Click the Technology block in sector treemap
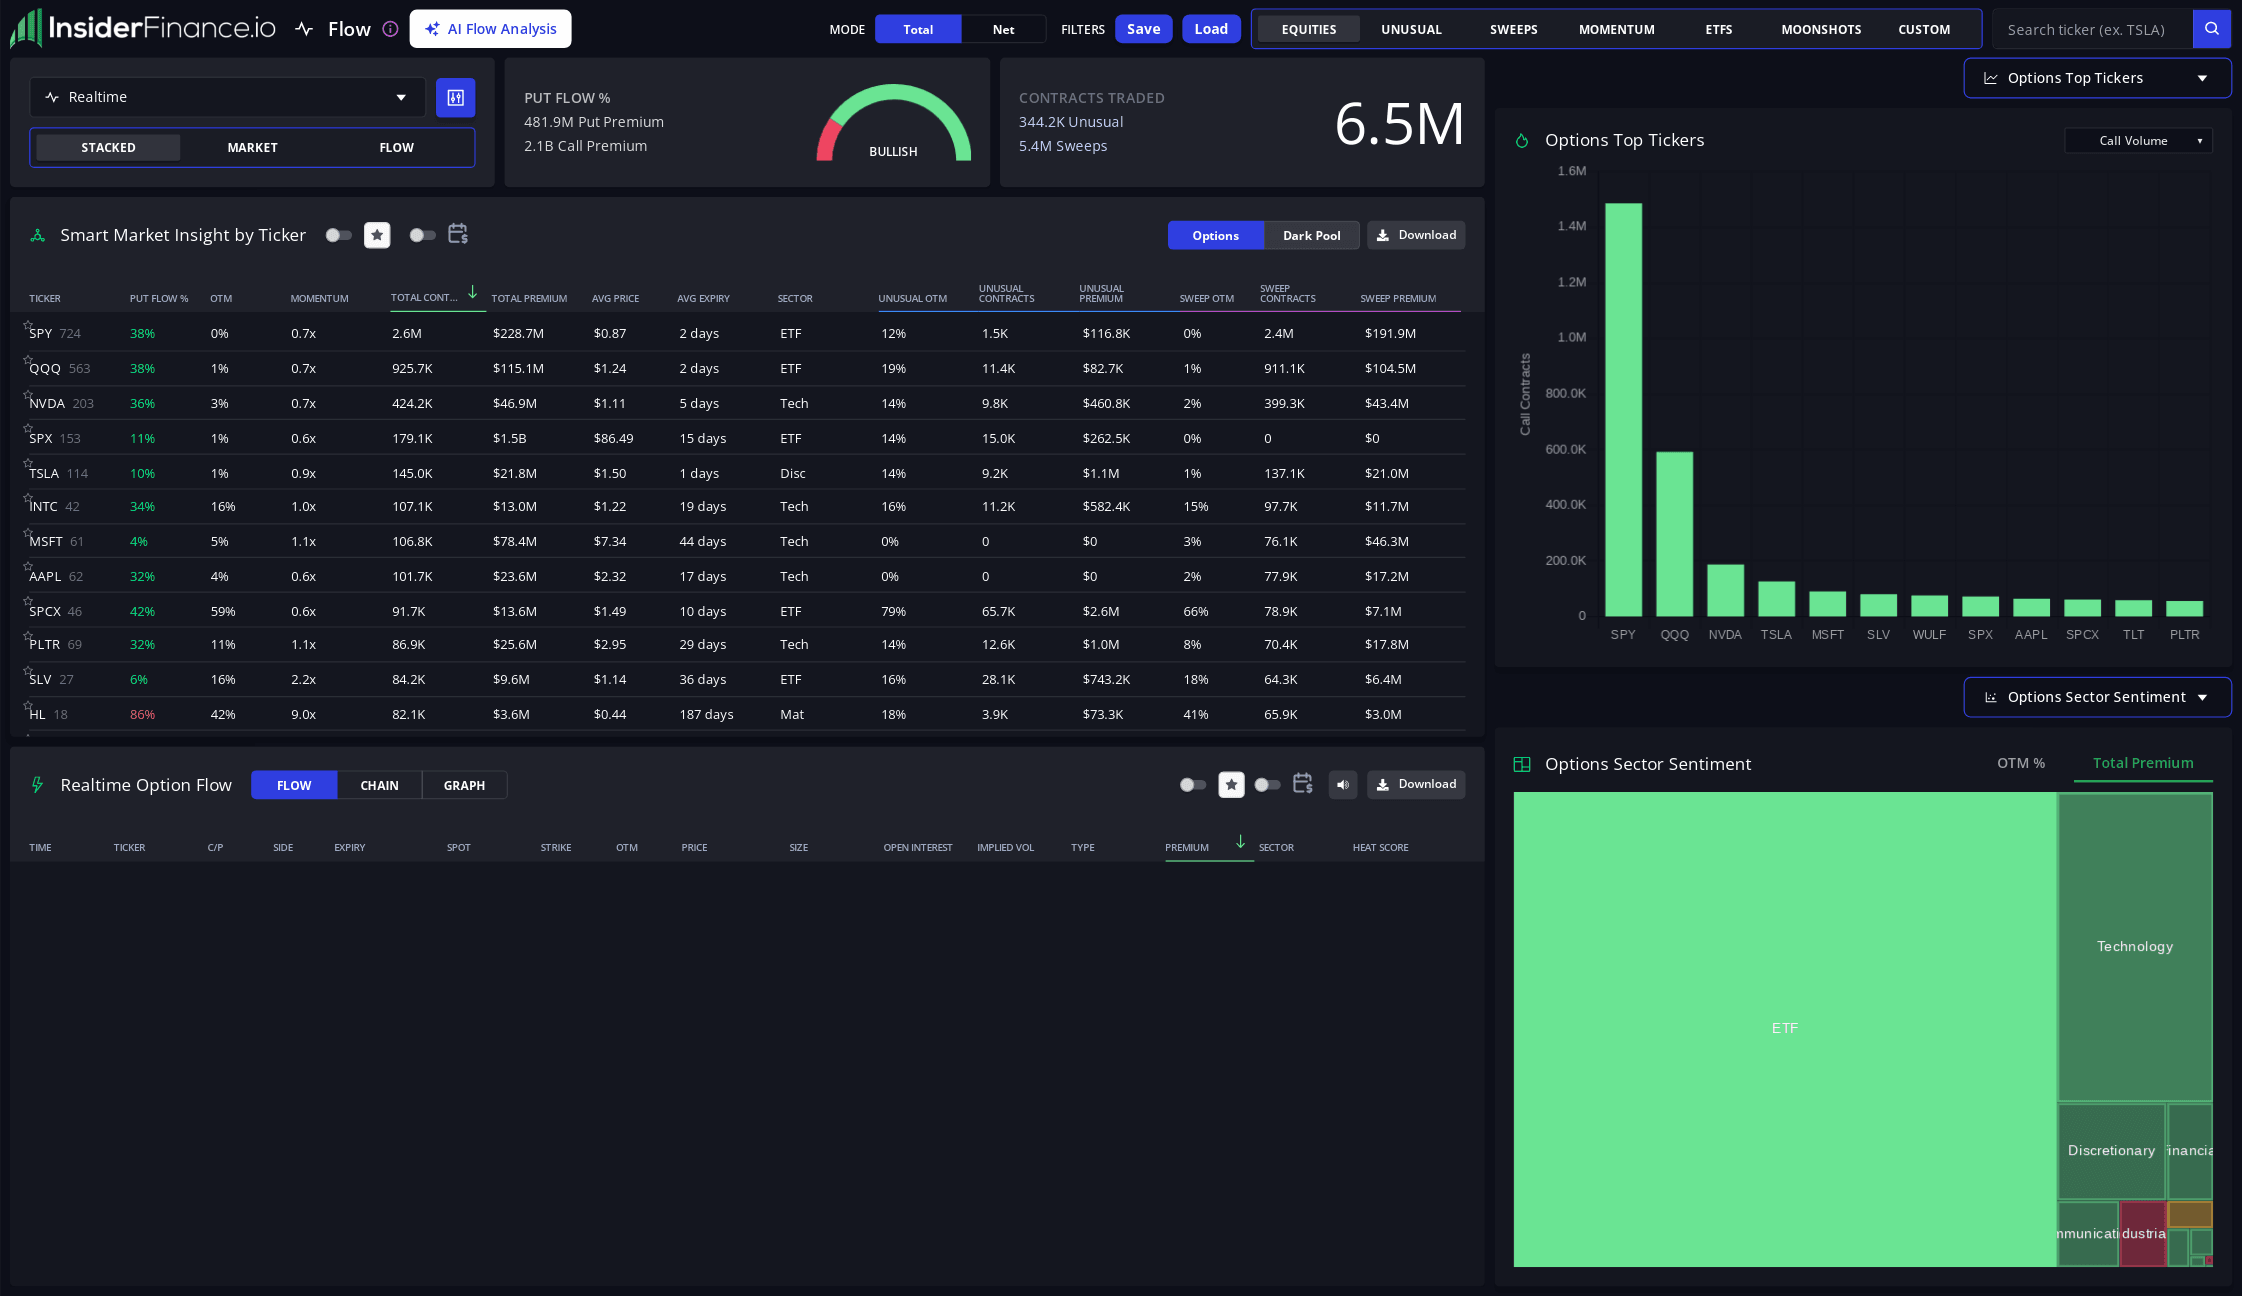Viewport: 2242px width, 1296px height. click(x=2134, y=947)
